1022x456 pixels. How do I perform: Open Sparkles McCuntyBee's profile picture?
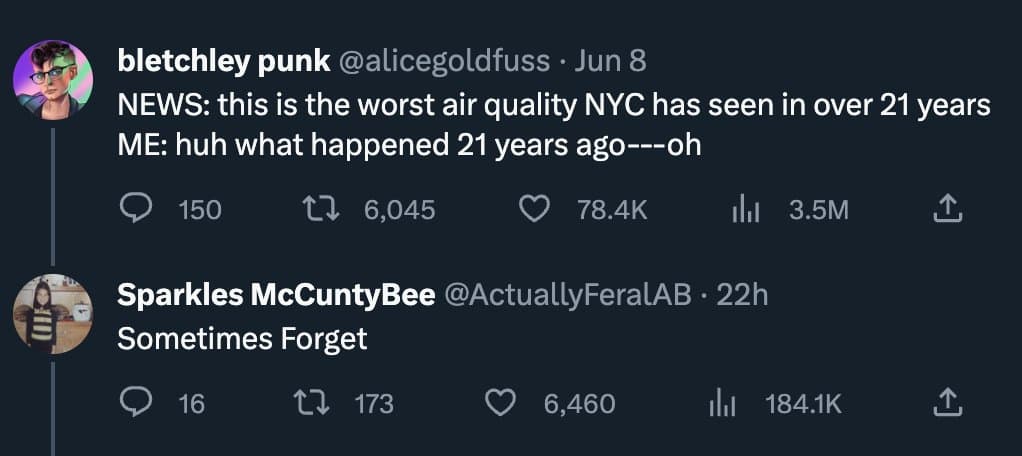point(53,314)
